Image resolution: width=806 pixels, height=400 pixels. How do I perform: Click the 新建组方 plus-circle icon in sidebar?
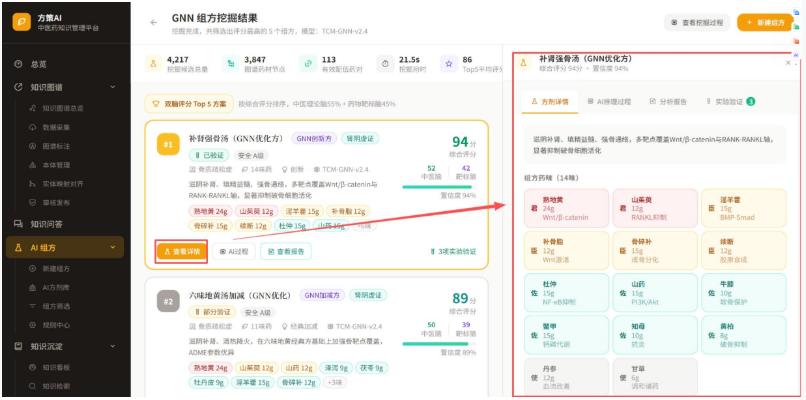33,269
